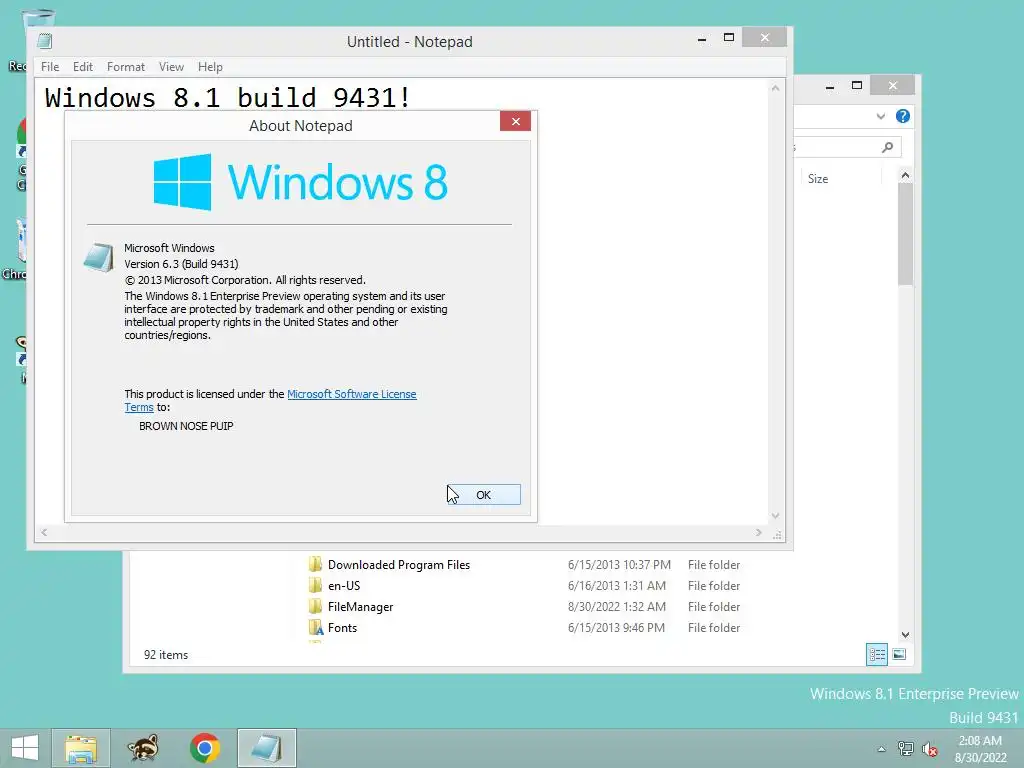Minimize the Notepad window

tap(702, 39)
